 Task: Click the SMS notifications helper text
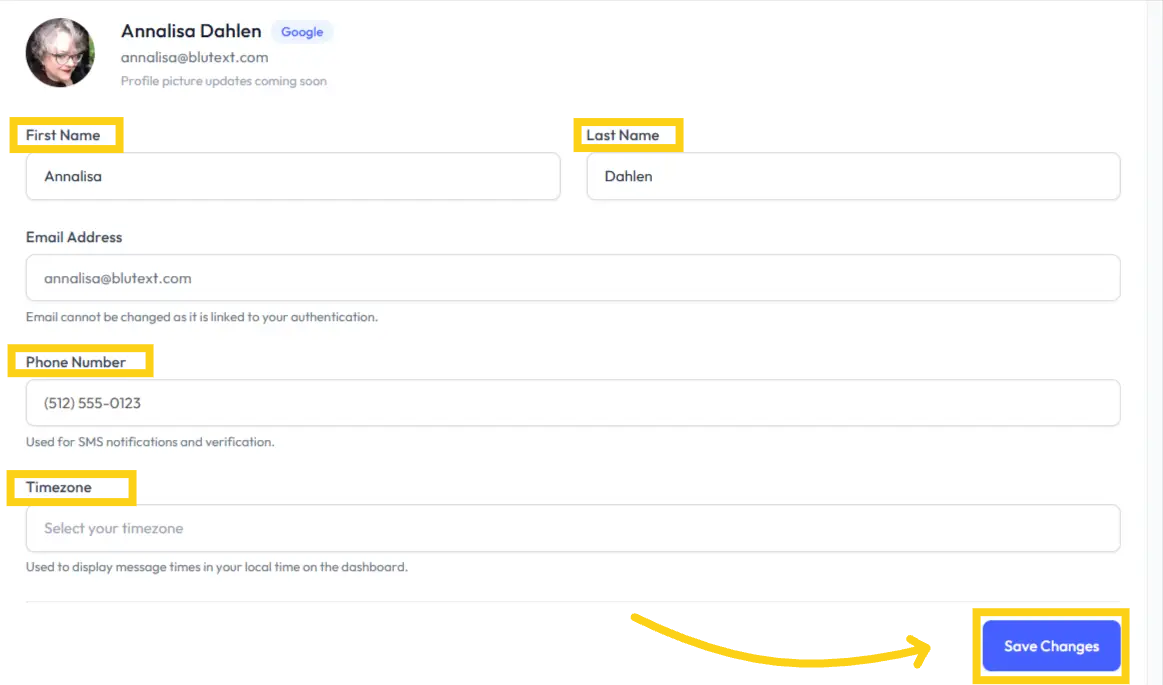coord(150,442)
